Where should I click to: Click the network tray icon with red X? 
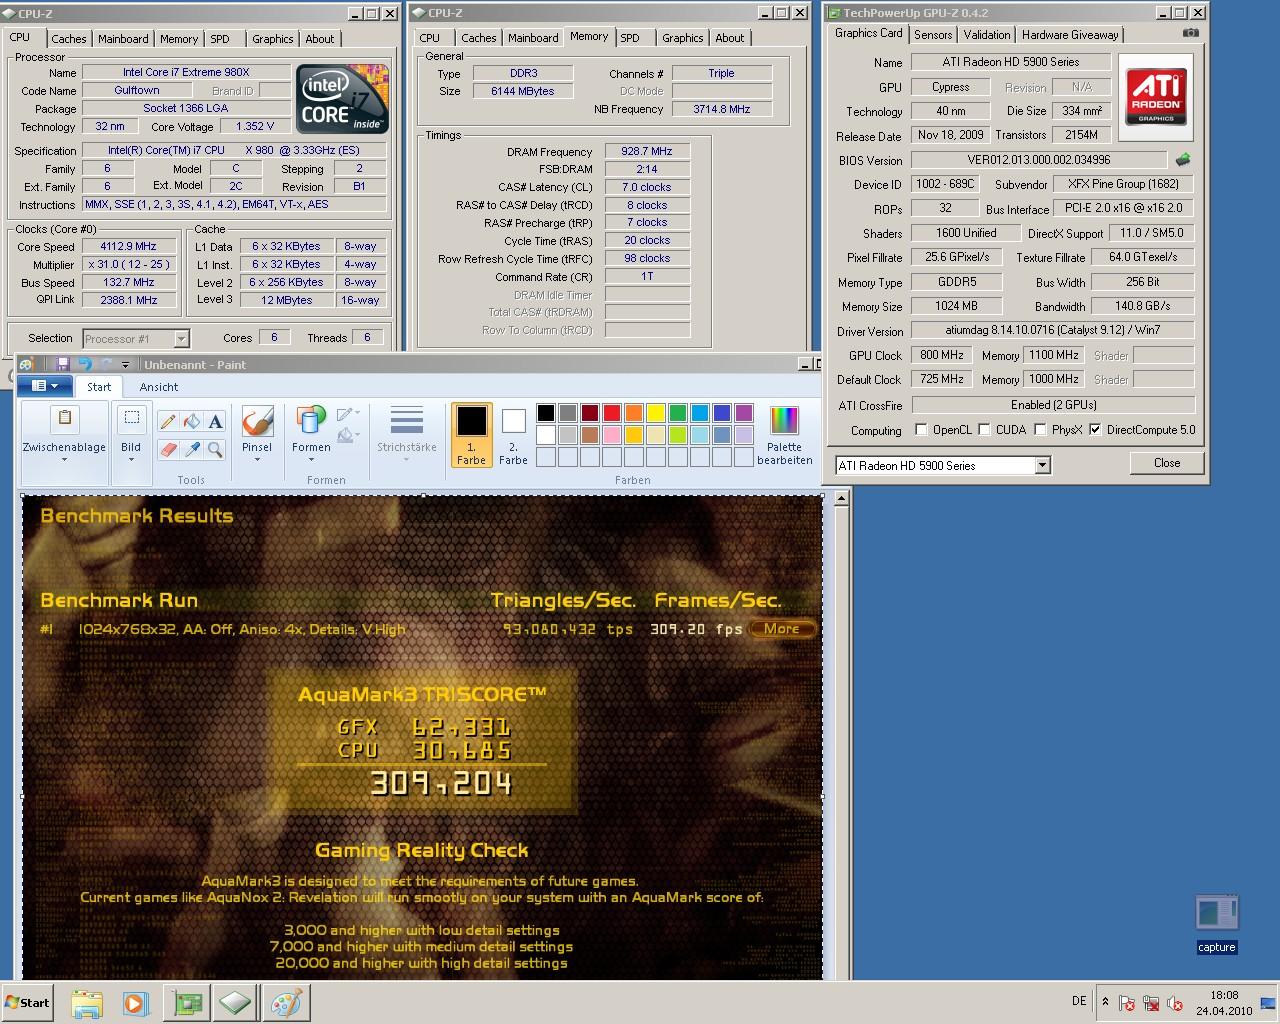pos(1150,1003)
